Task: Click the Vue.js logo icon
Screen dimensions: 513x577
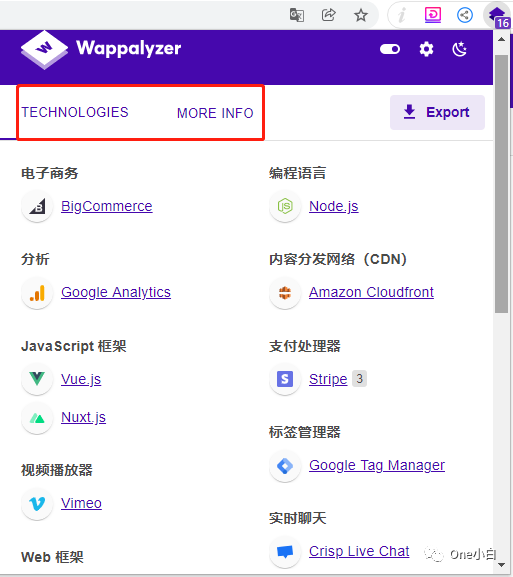Action: point(37,379)
